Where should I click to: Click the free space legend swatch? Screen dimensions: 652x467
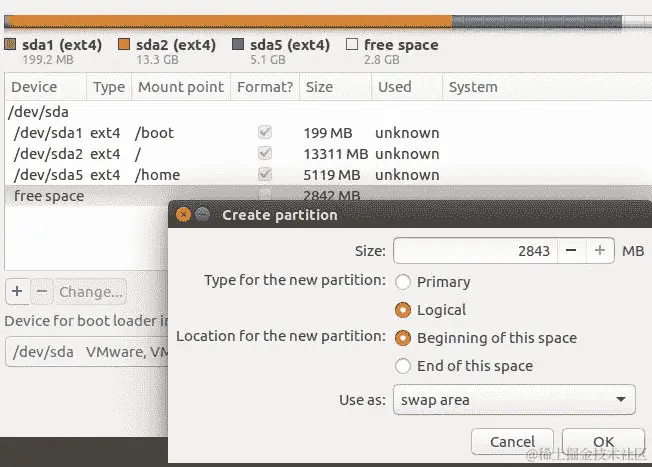[x=352, y=44]
